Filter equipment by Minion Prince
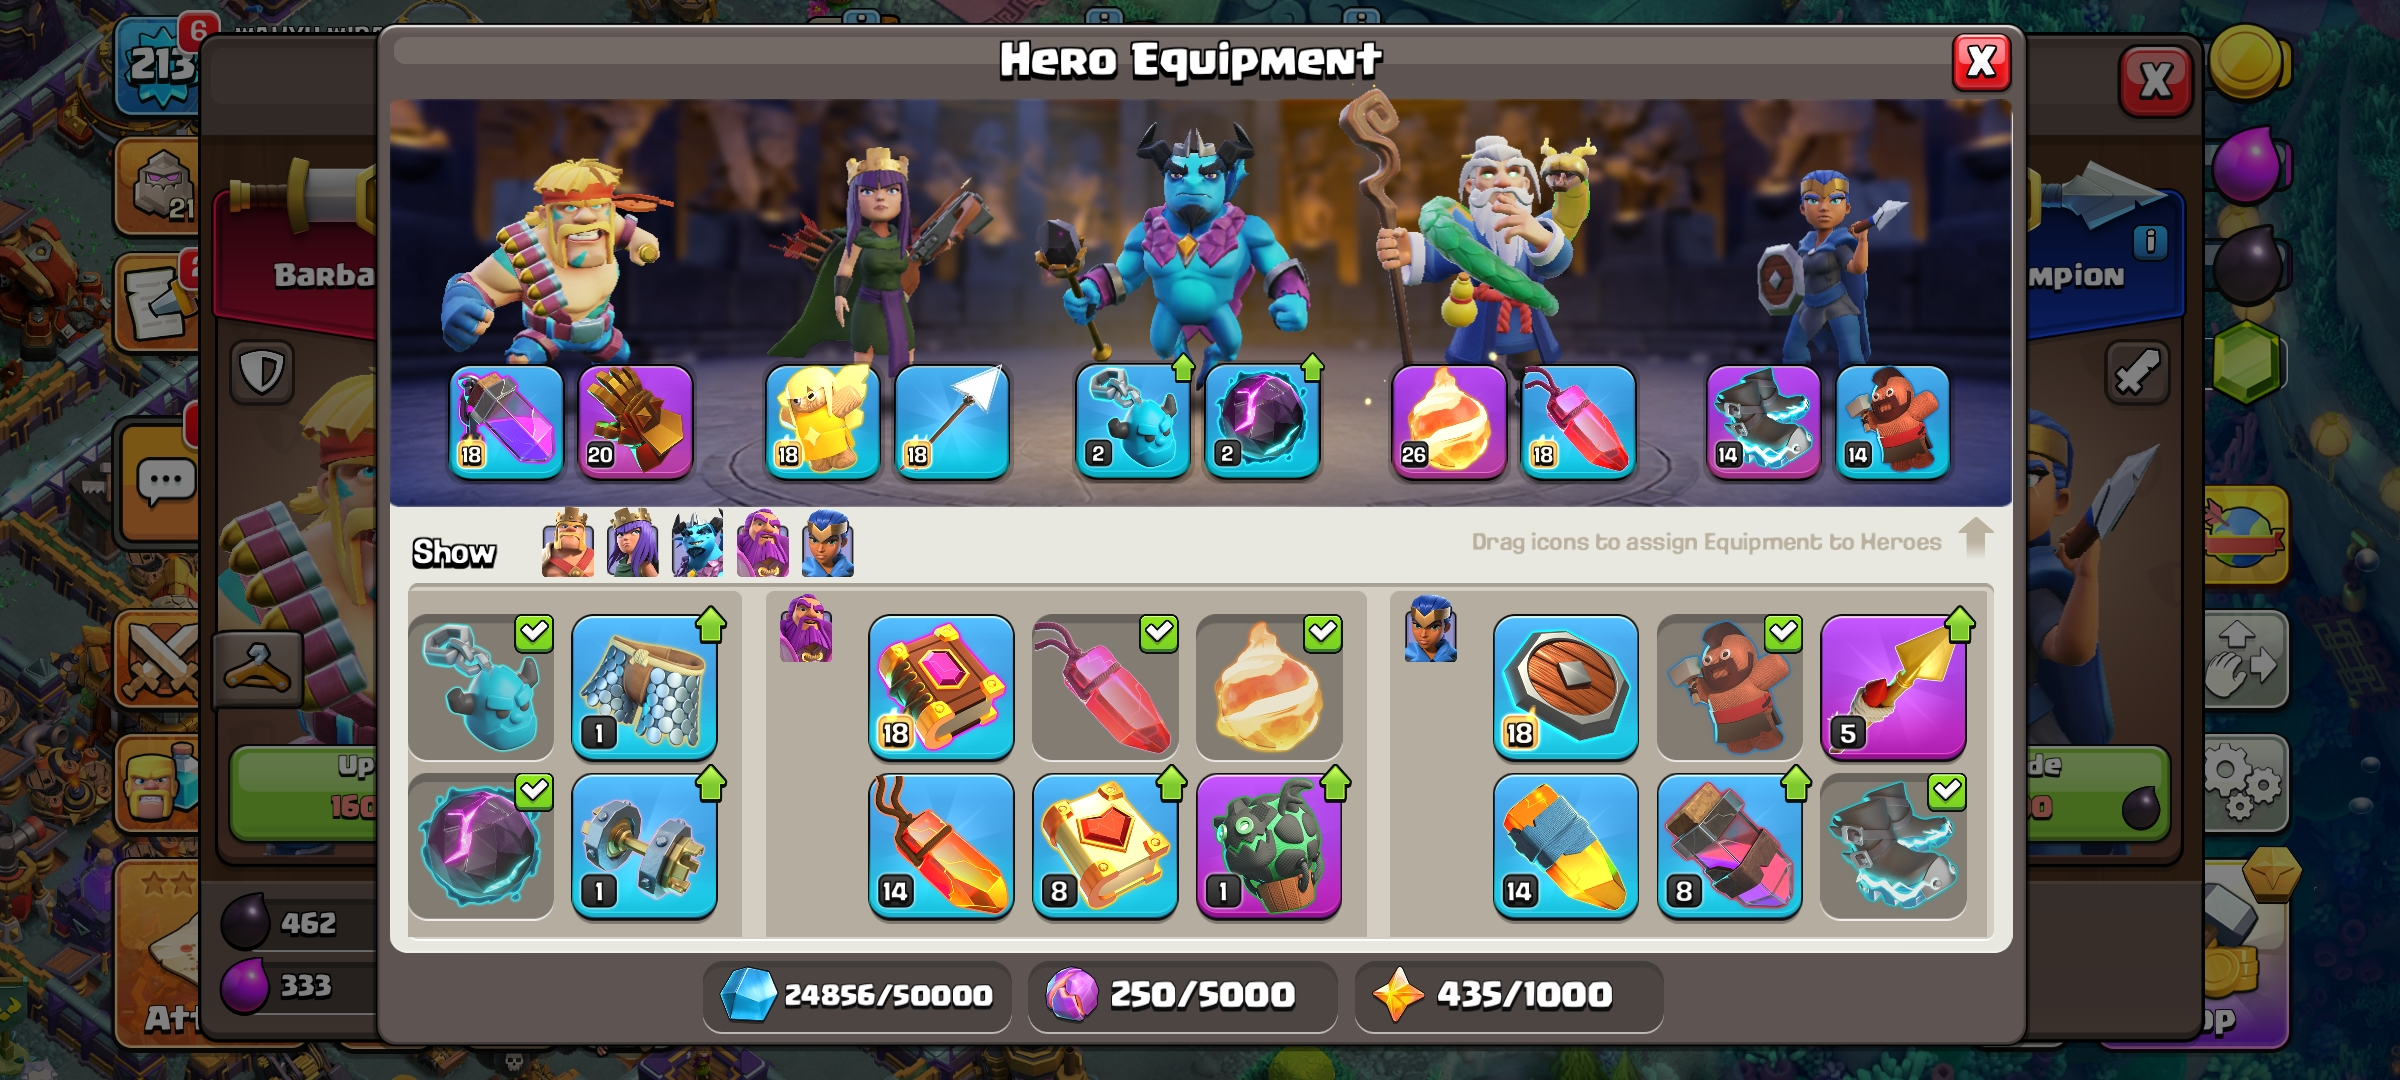 [697, 543]
